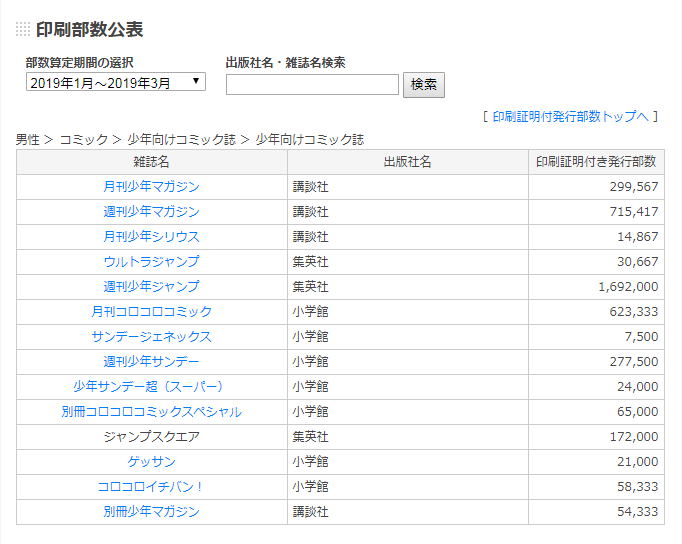Click the circulation value 54,333
682x544 pixels.
pyautogui.click(x=638, y=512)
